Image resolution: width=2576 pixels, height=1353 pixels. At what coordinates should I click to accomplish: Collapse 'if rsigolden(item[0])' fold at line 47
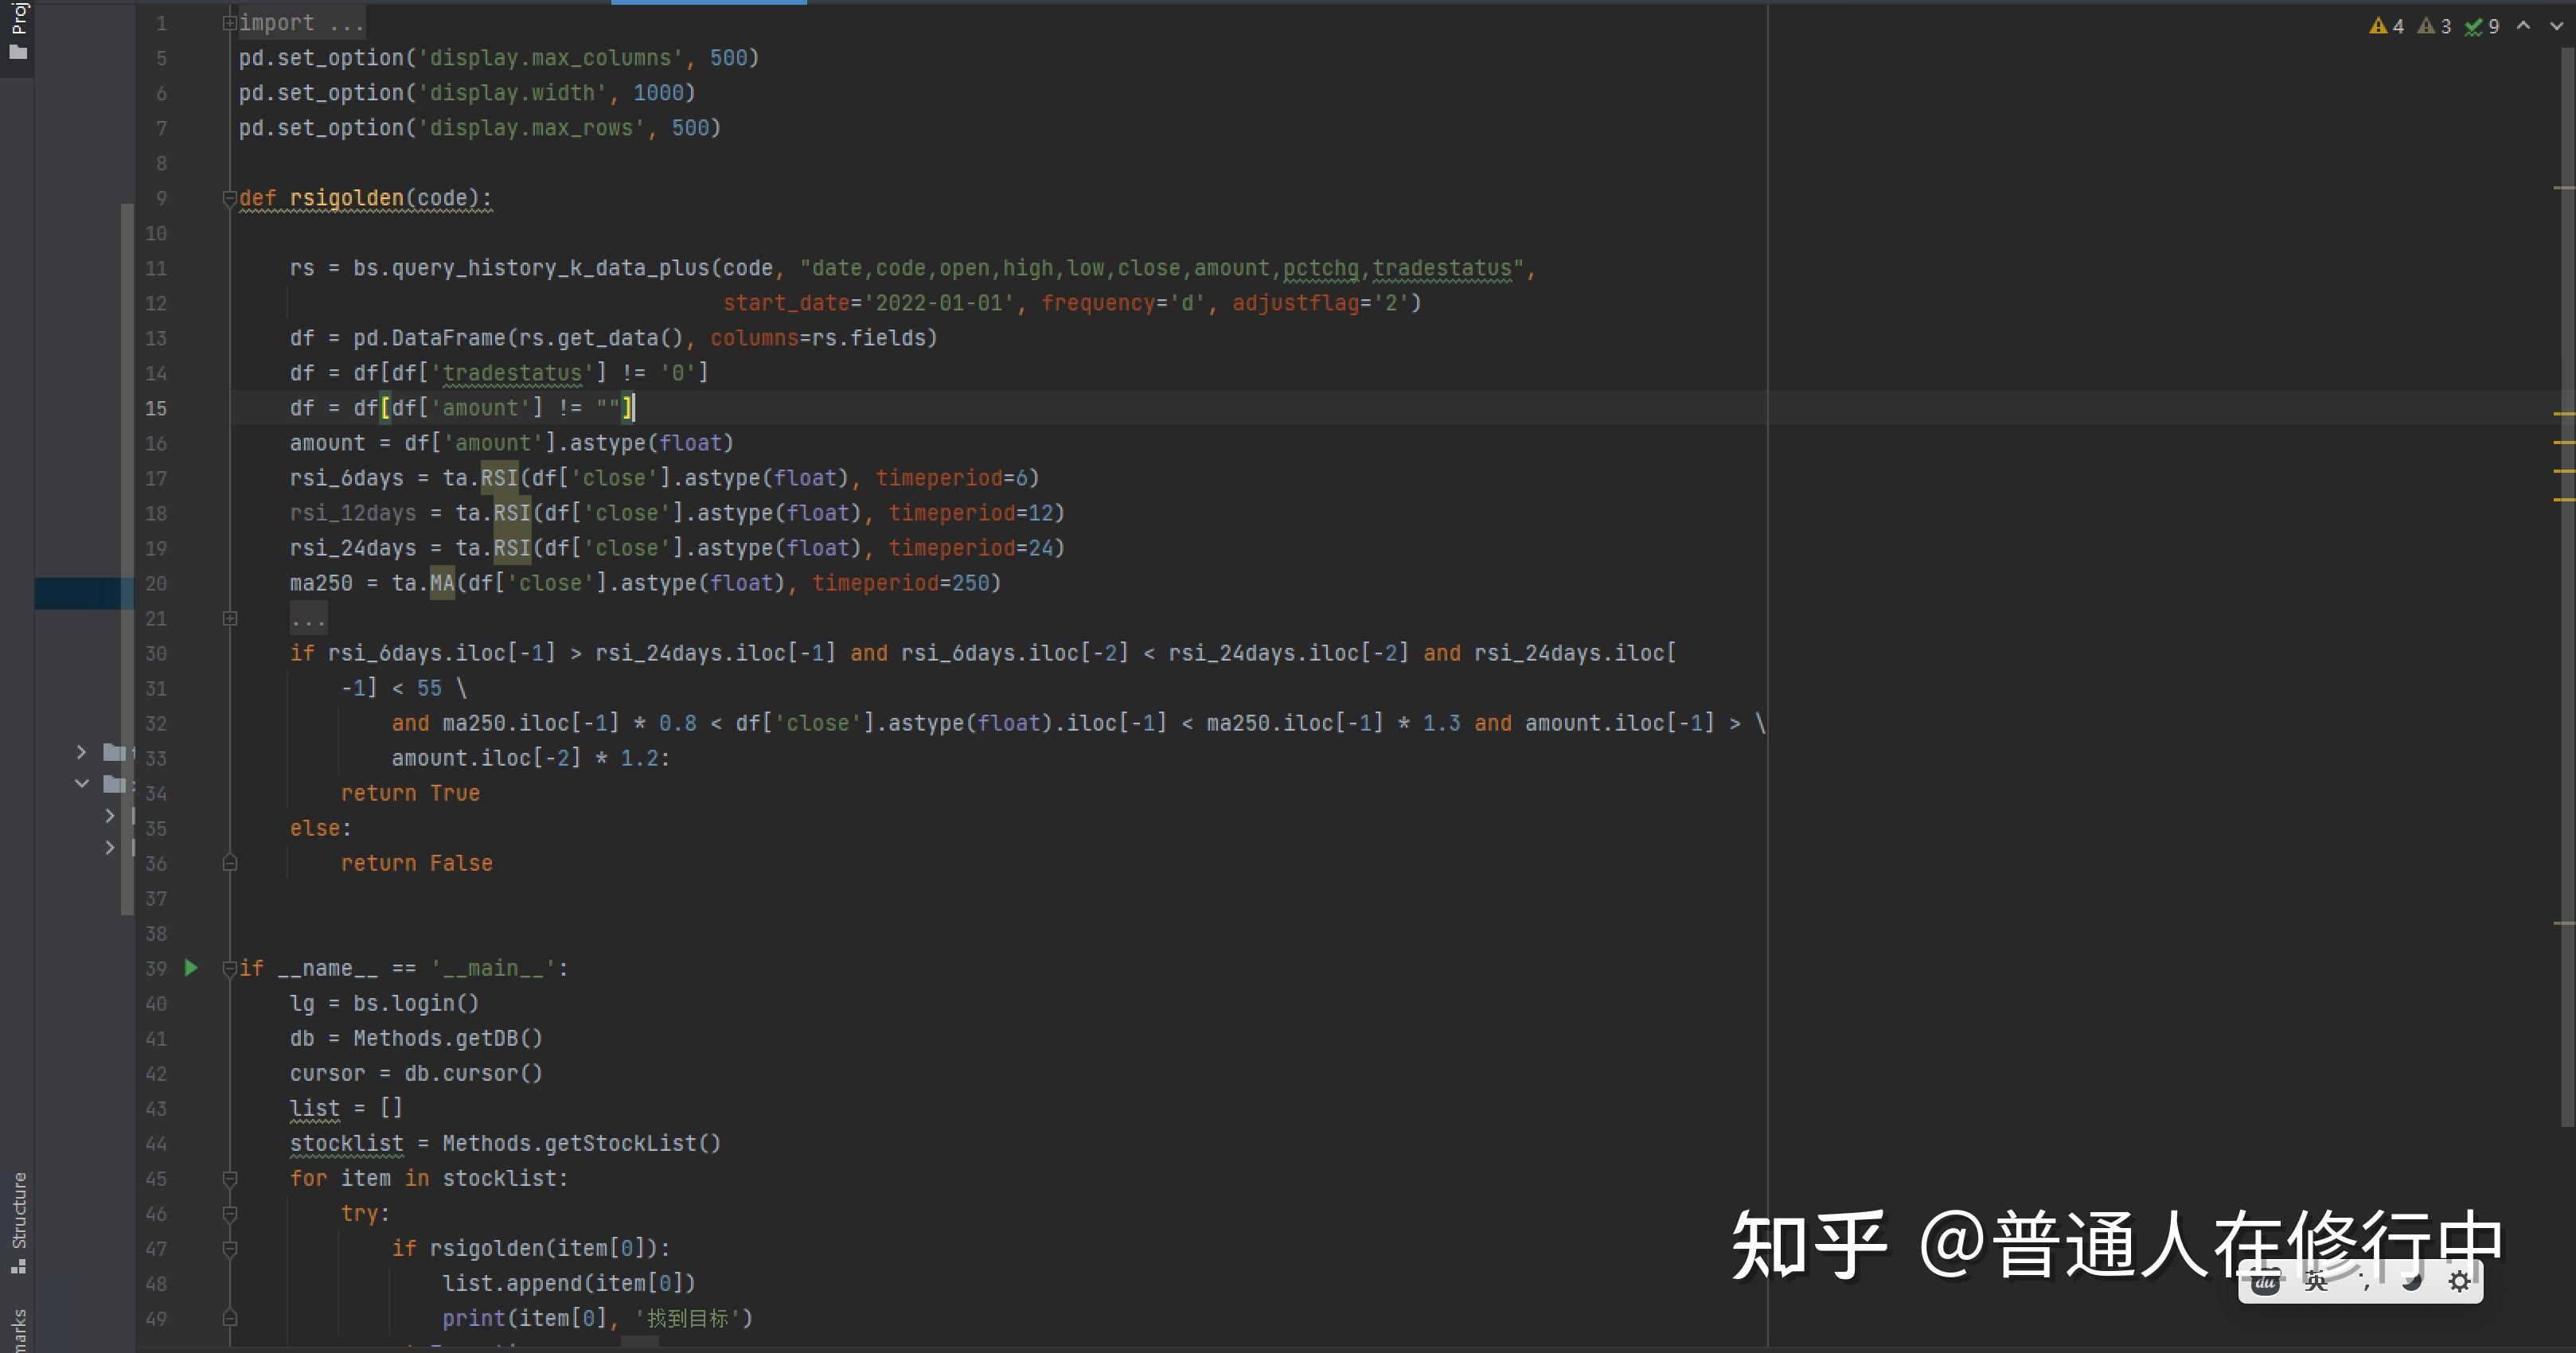point(229,1248)
